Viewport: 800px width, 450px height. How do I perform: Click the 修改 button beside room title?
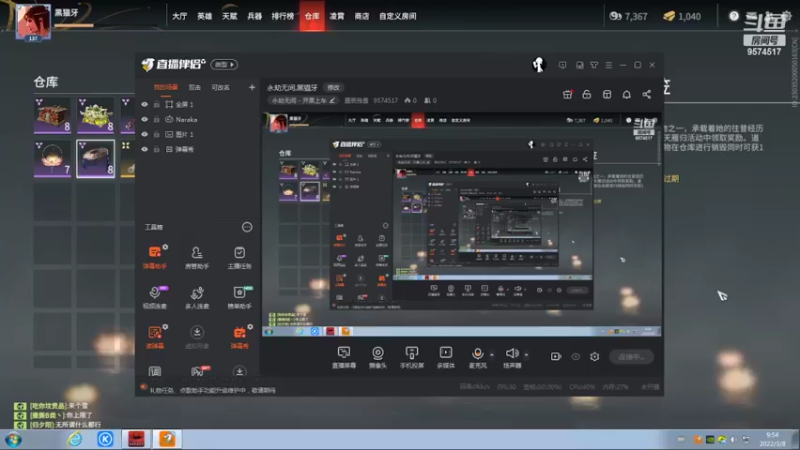coord(334,88)
